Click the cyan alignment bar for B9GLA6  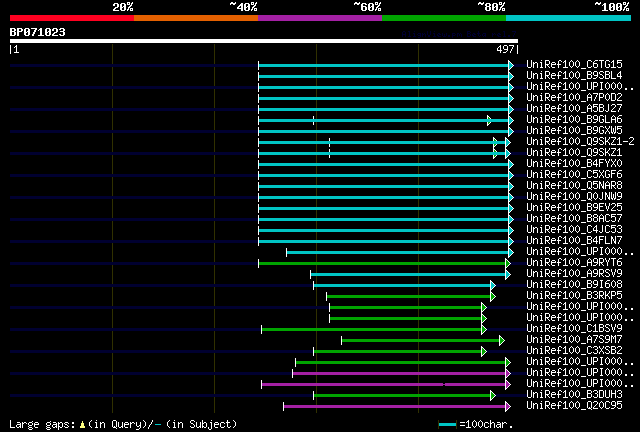coord(384,120)
